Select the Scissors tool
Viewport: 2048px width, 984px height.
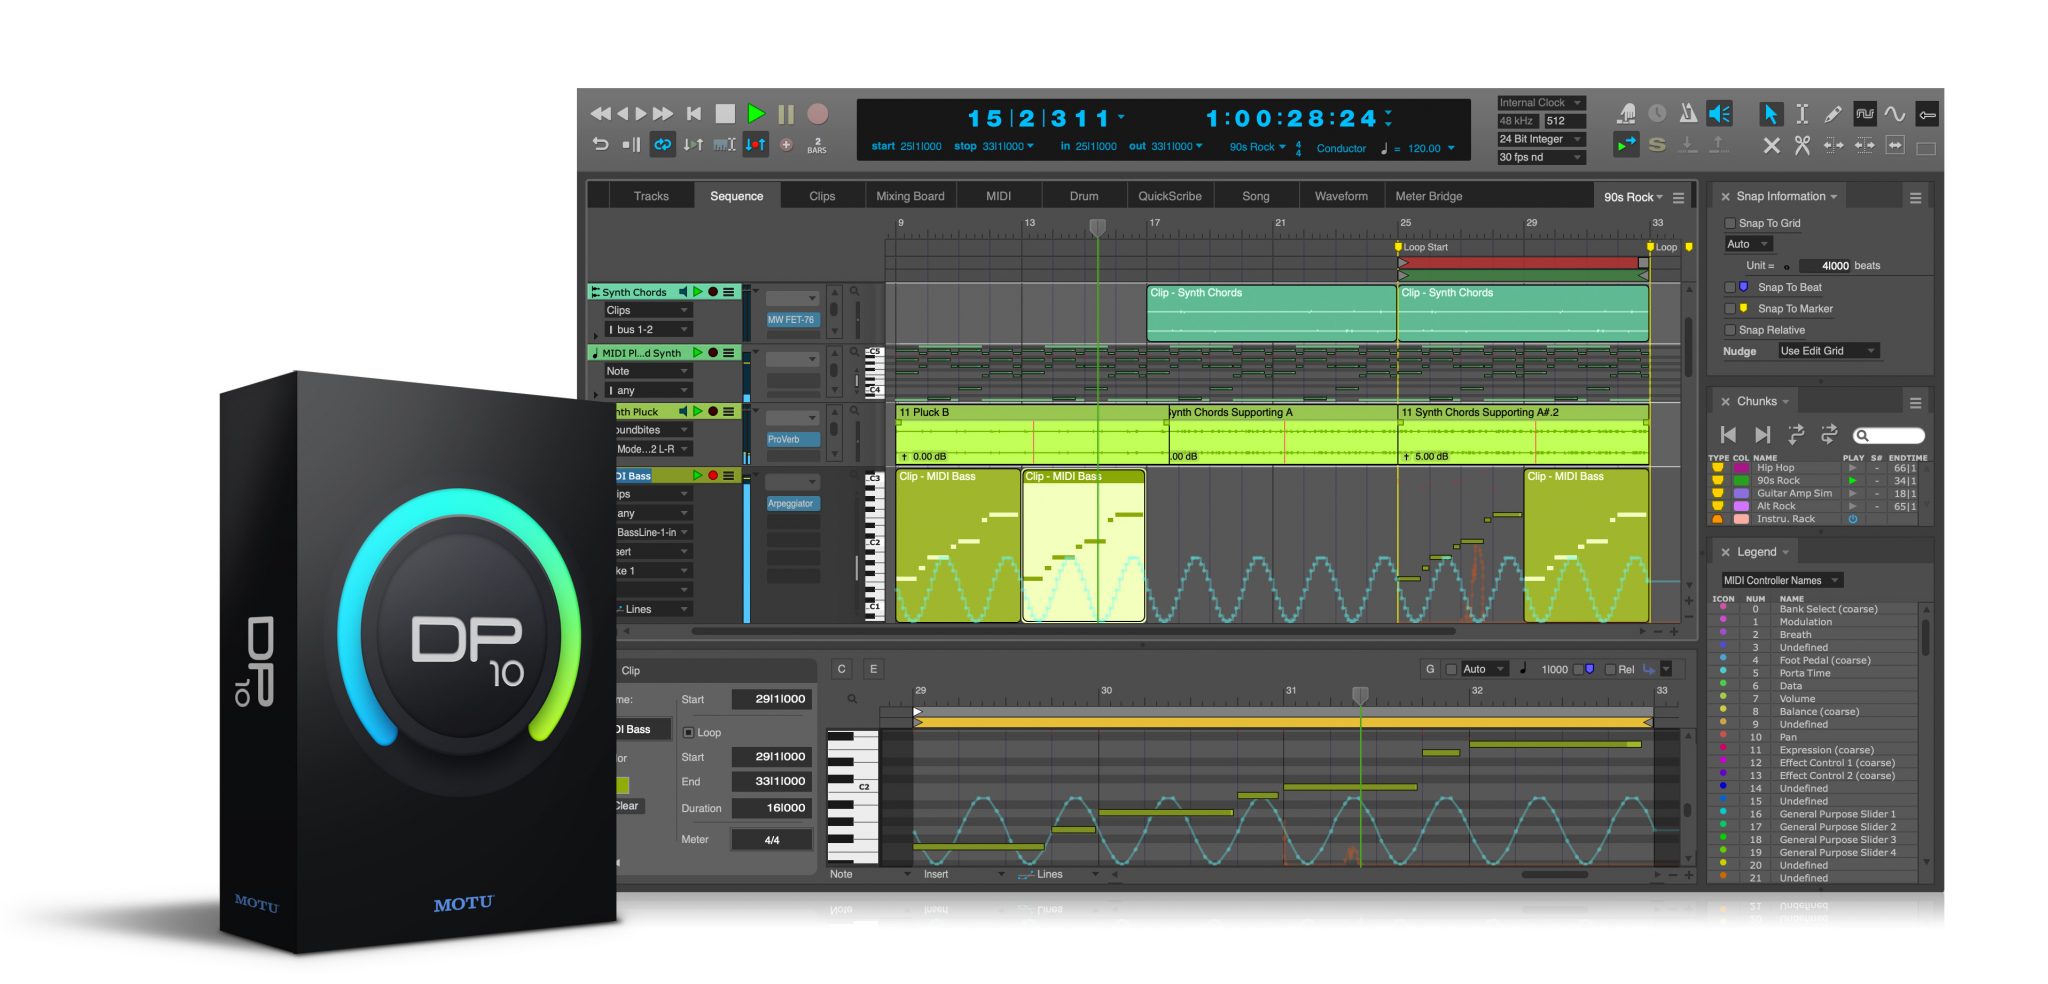(1802, 146)
